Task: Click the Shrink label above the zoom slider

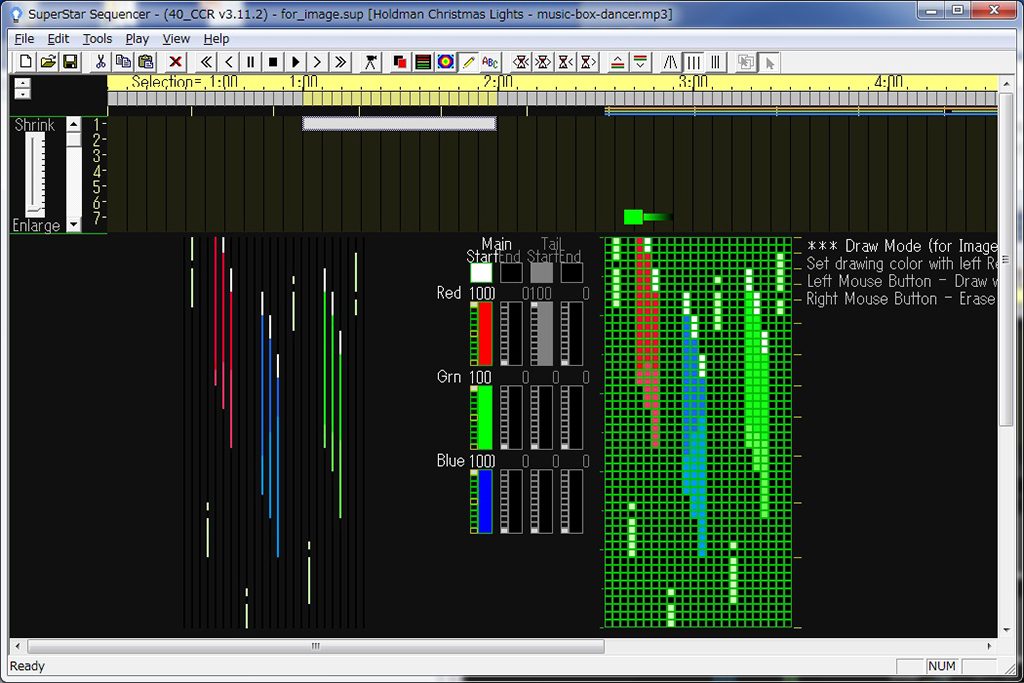Action: [x=34, y=125]
